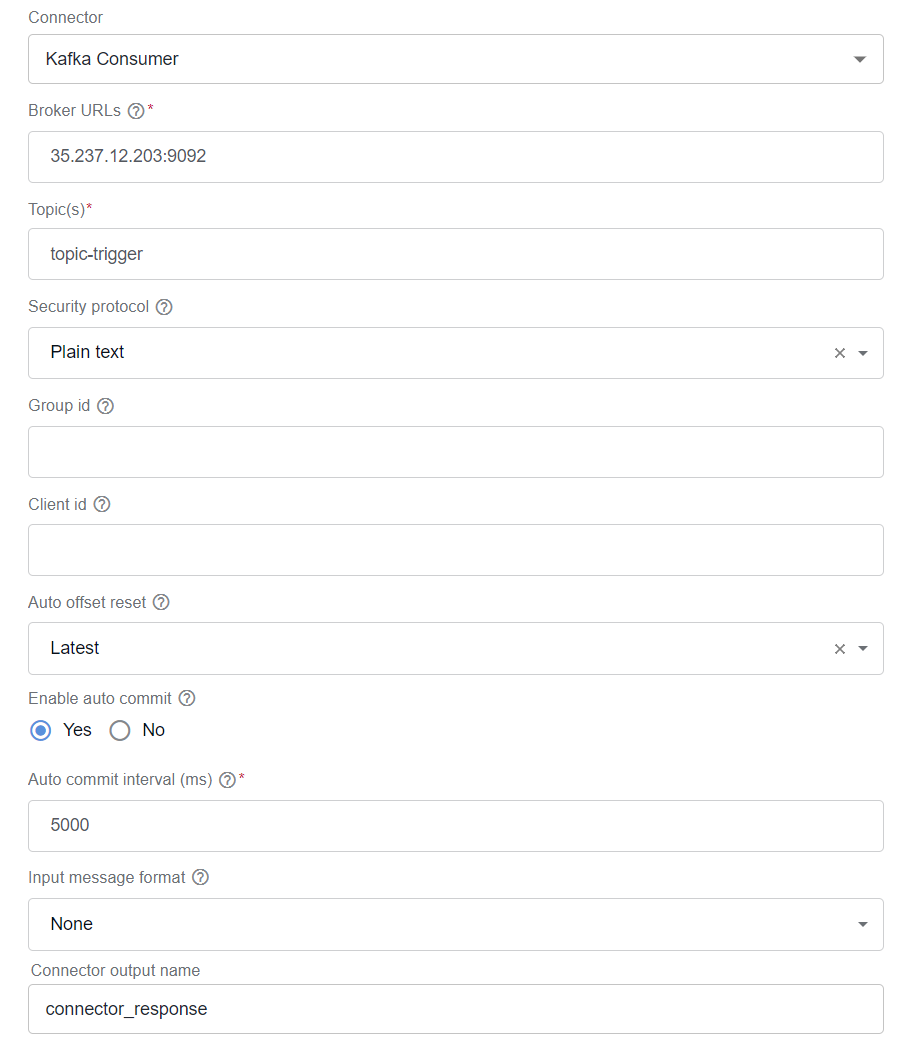
Task: Clear the Latest auto offset selection
Action: click(x=839, y=649)
